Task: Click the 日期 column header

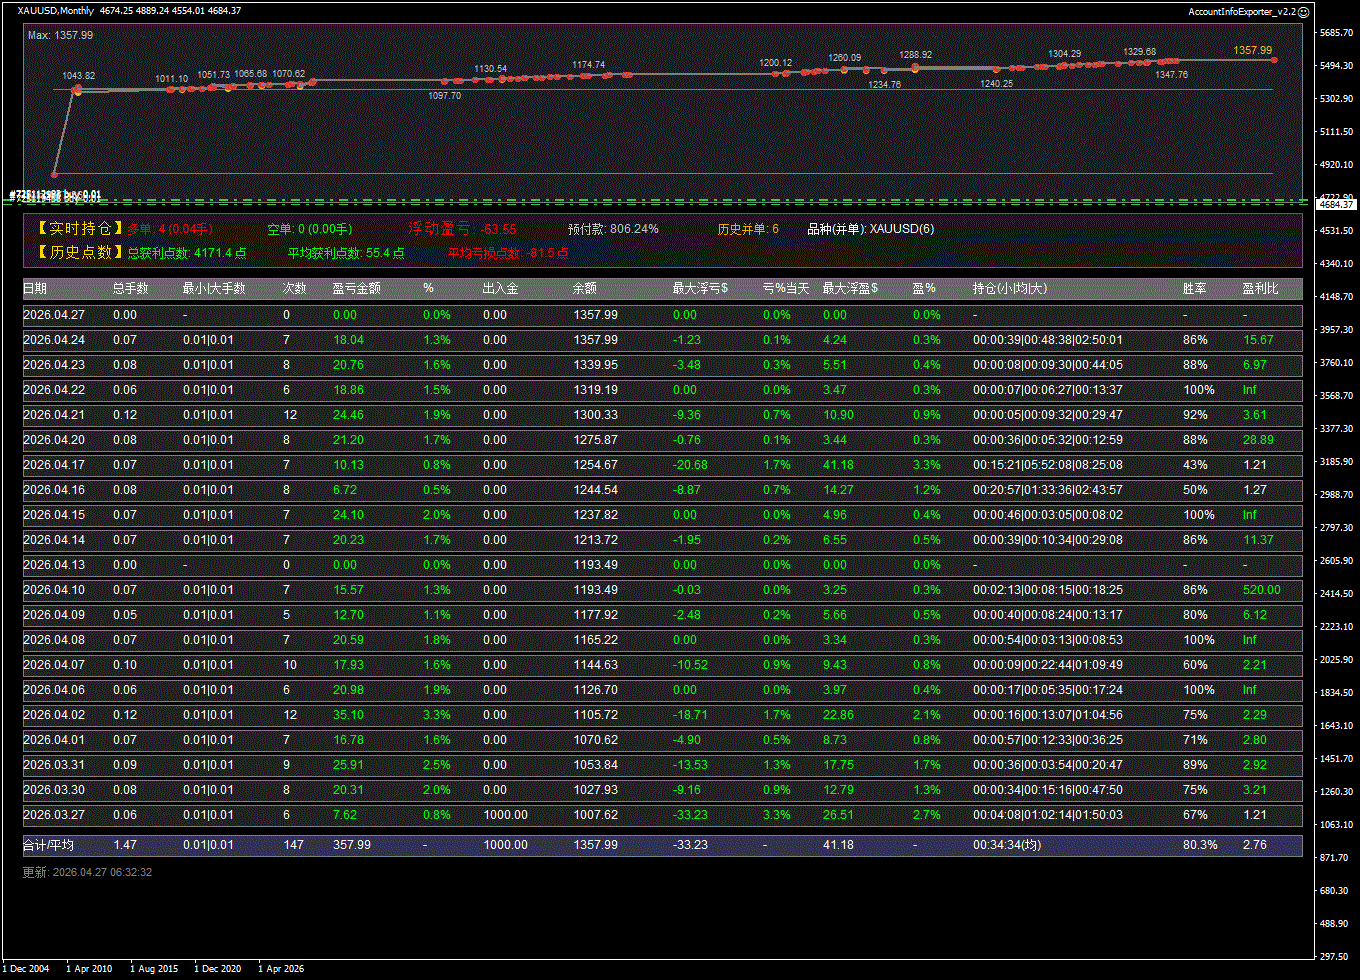Action: (x=35, y=288)
